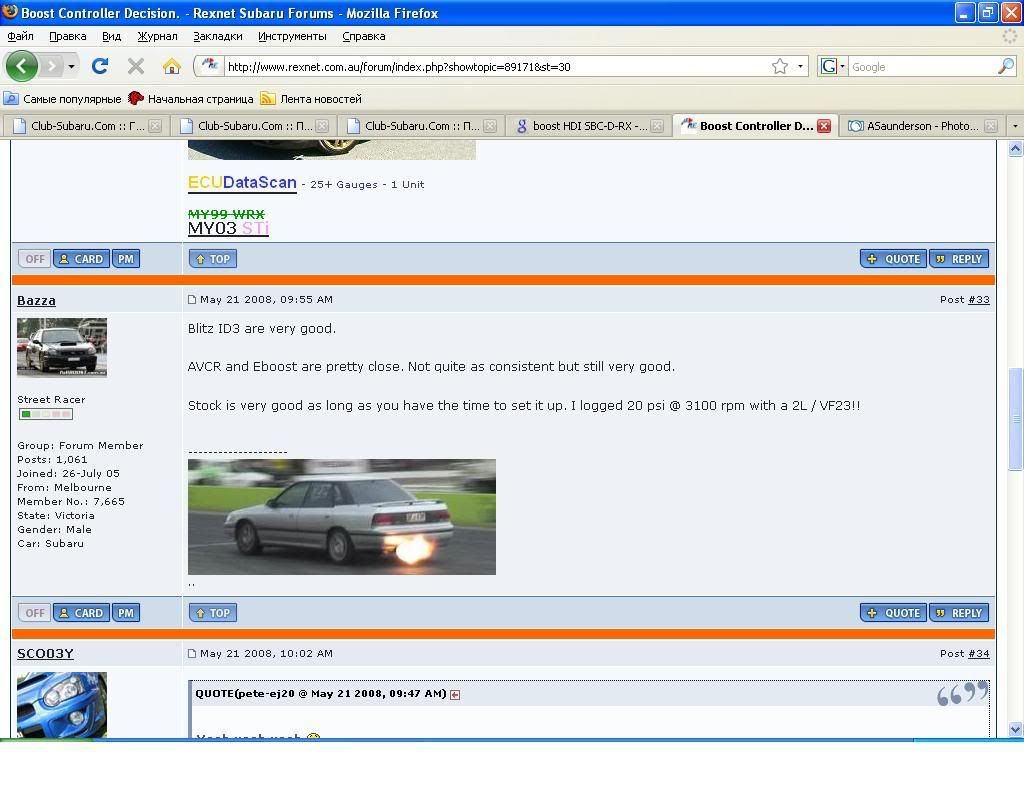This screenshot has width=1024, height=794.
Task: Click QUOTE button above Bazza's post
Action: [x=893, y=259]
